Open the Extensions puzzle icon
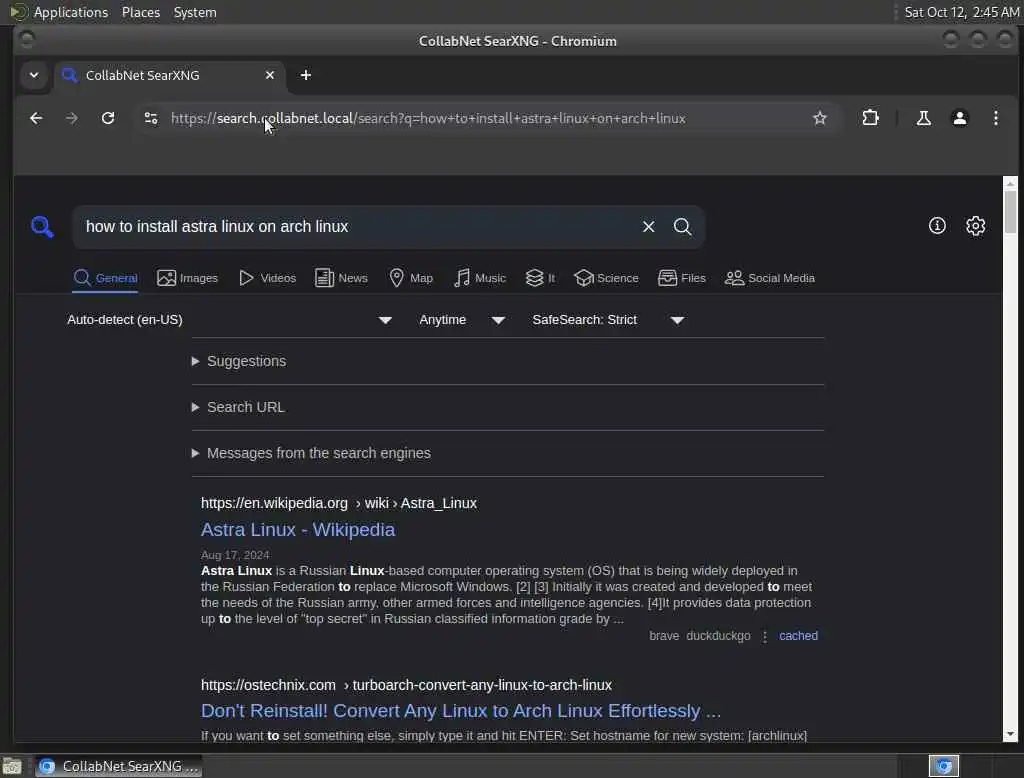Image resolution: width=1024 pixels, height=778 pixels. 870,118
